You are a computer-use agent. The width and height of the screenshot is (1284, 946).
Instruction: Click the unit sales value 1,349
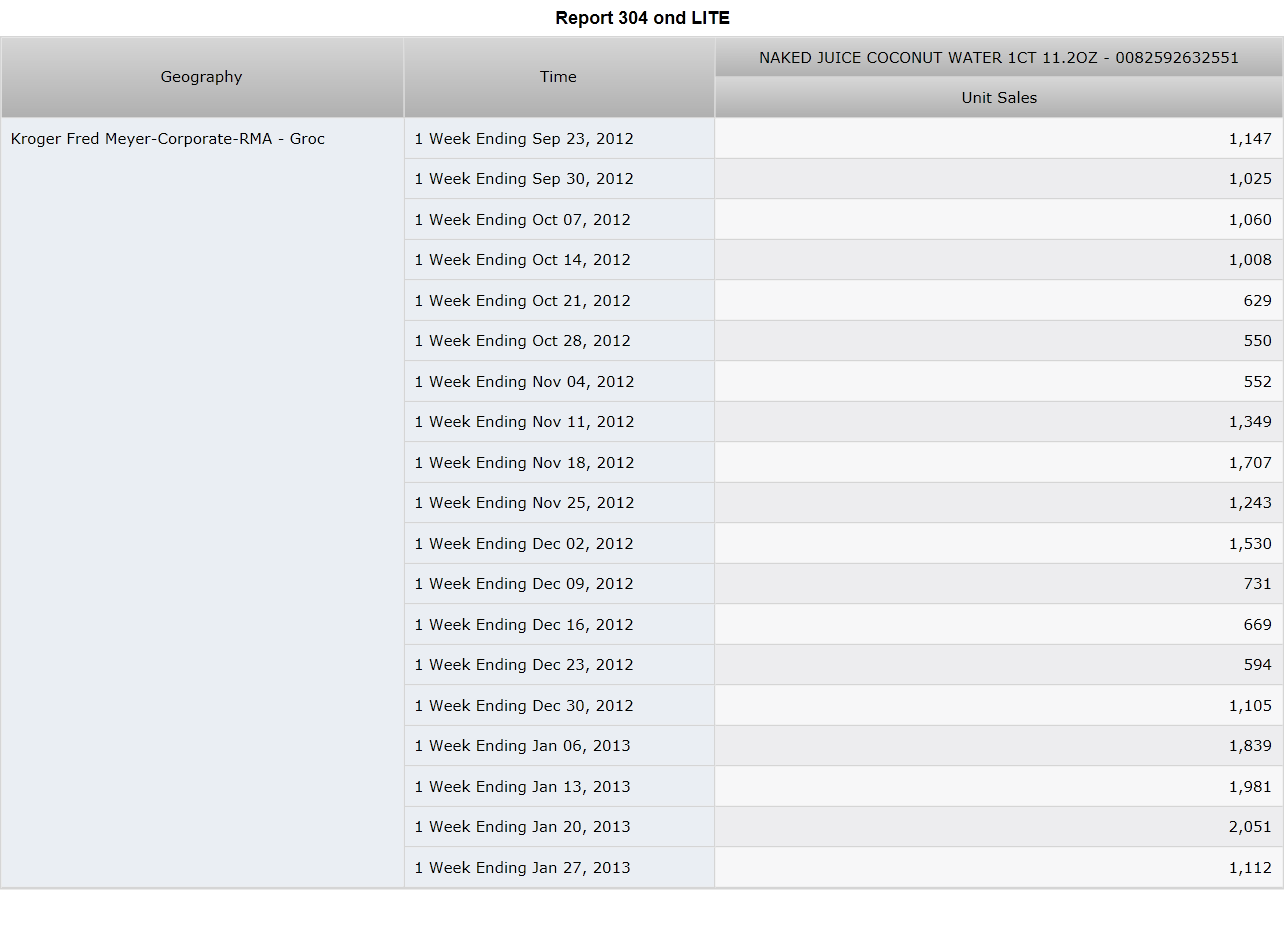pyautogui.click(x=1250, y=422)
